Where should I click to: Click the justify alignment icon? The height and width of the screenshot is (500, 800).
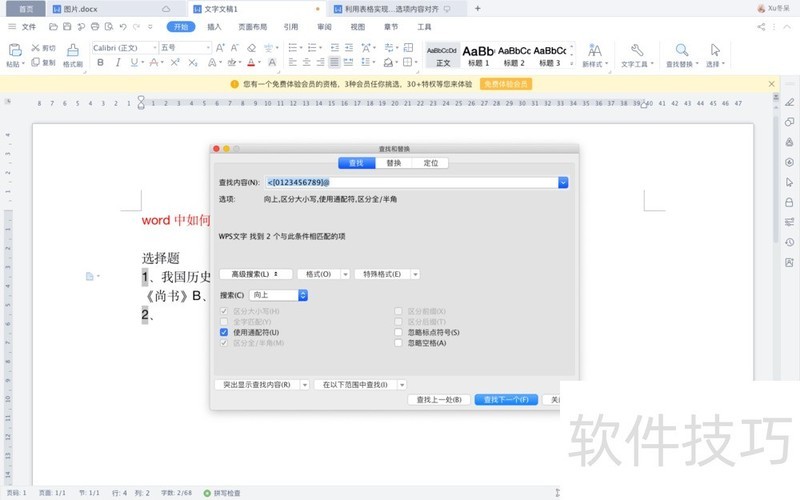[x=334, y=62]
